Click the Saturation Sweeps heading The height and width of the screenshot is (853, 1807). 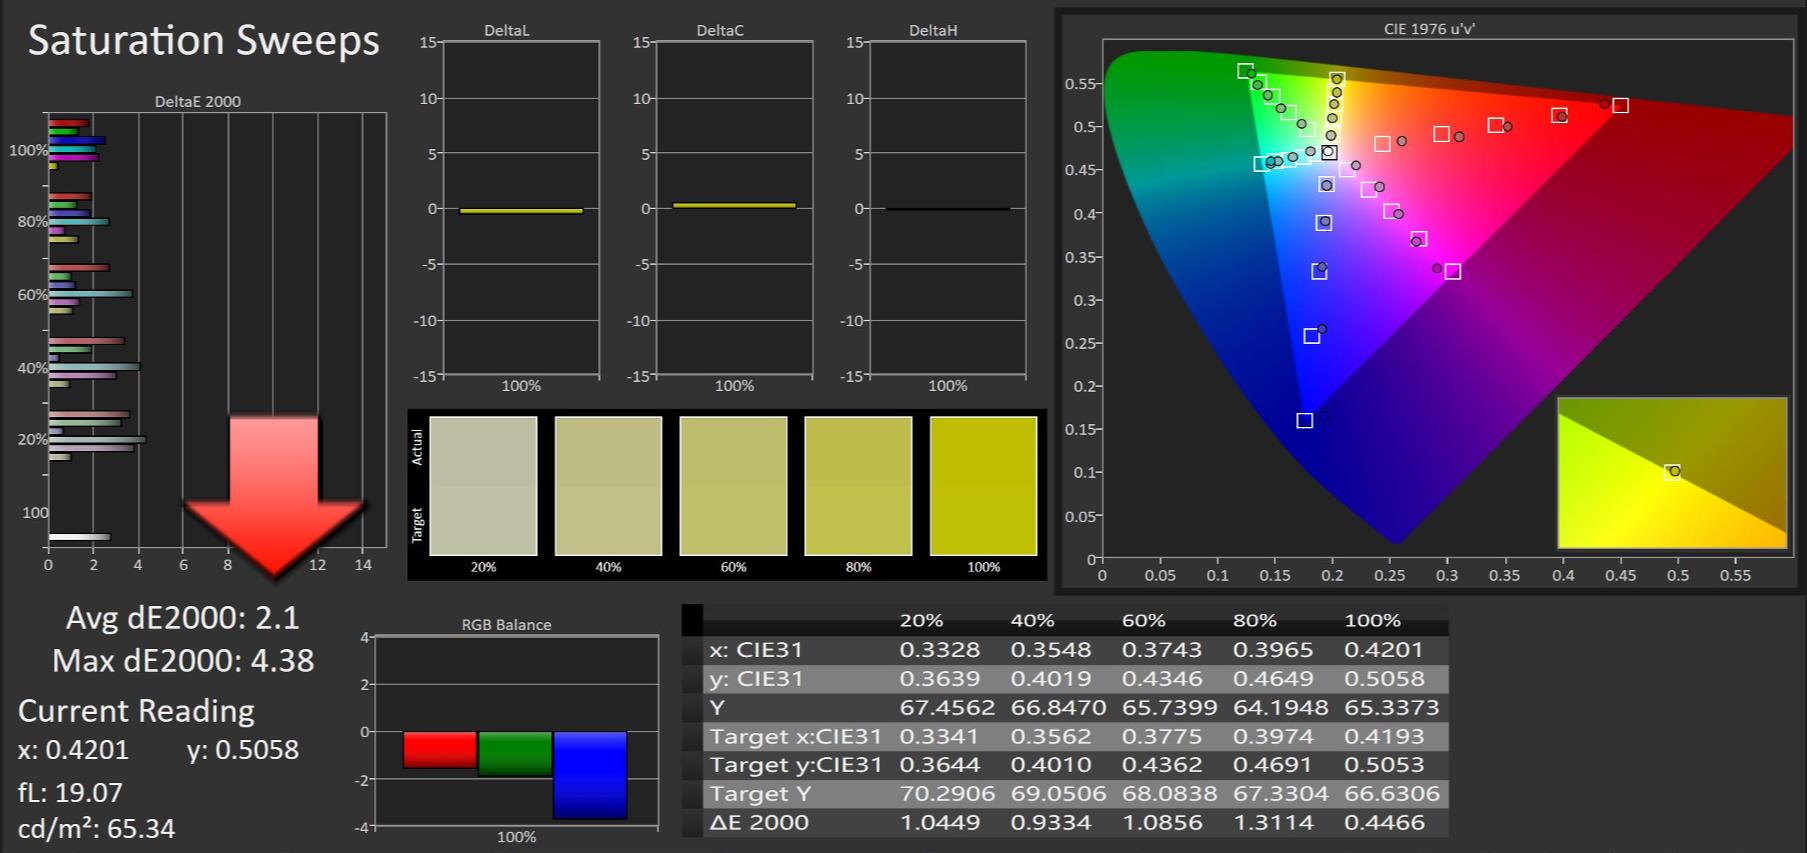(204, 41)
